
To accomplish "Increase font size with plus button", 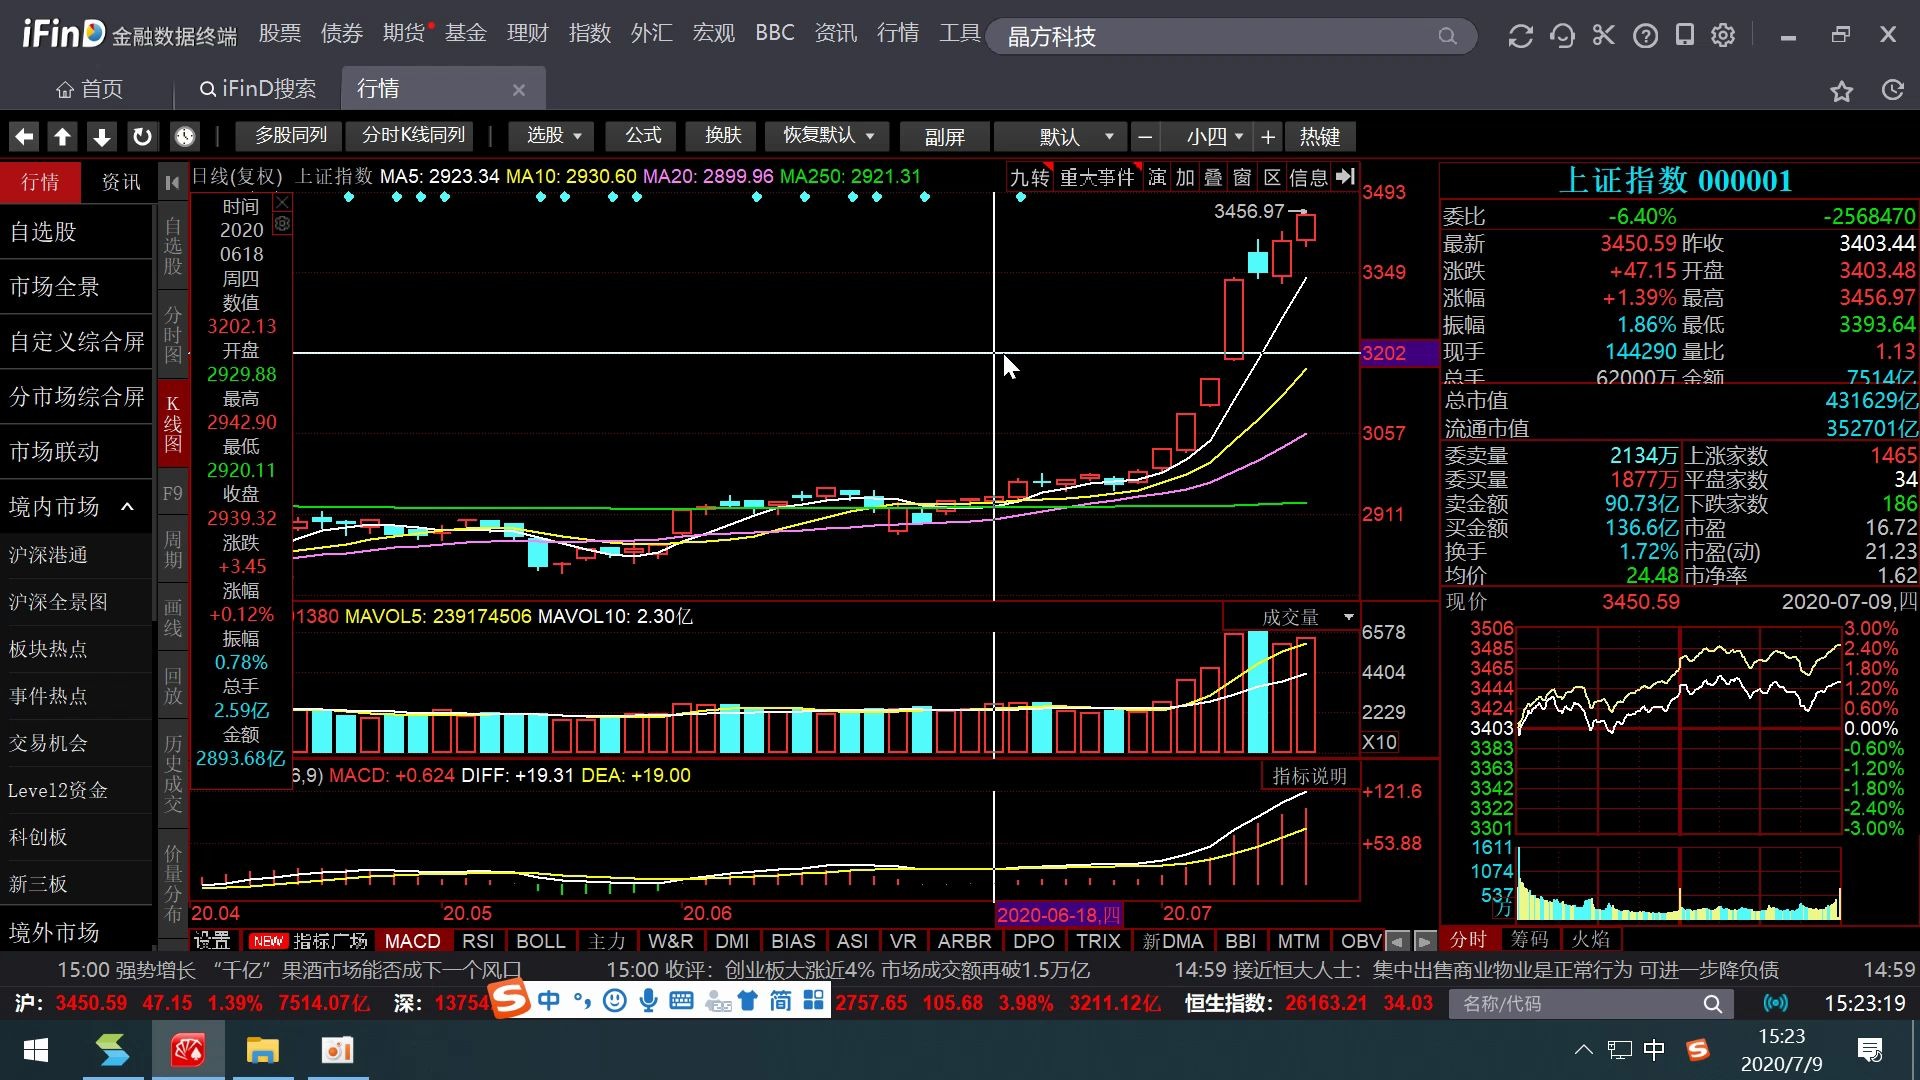I will (1268, 136).
